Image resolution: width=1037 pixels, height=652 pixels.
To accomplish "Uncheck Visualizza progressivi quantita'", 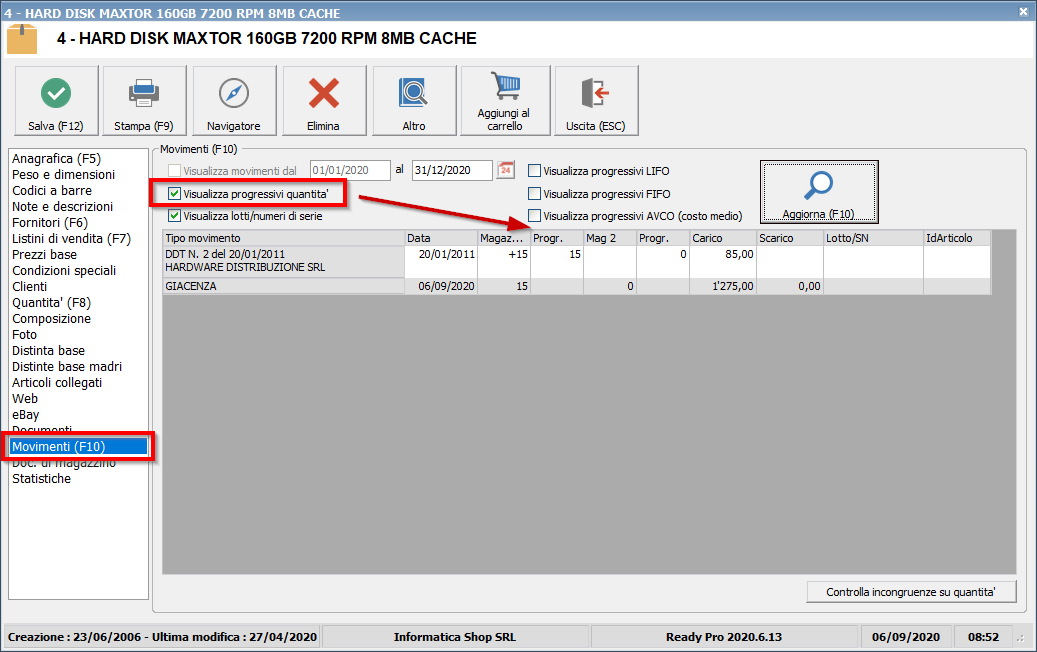I will 175,194.
